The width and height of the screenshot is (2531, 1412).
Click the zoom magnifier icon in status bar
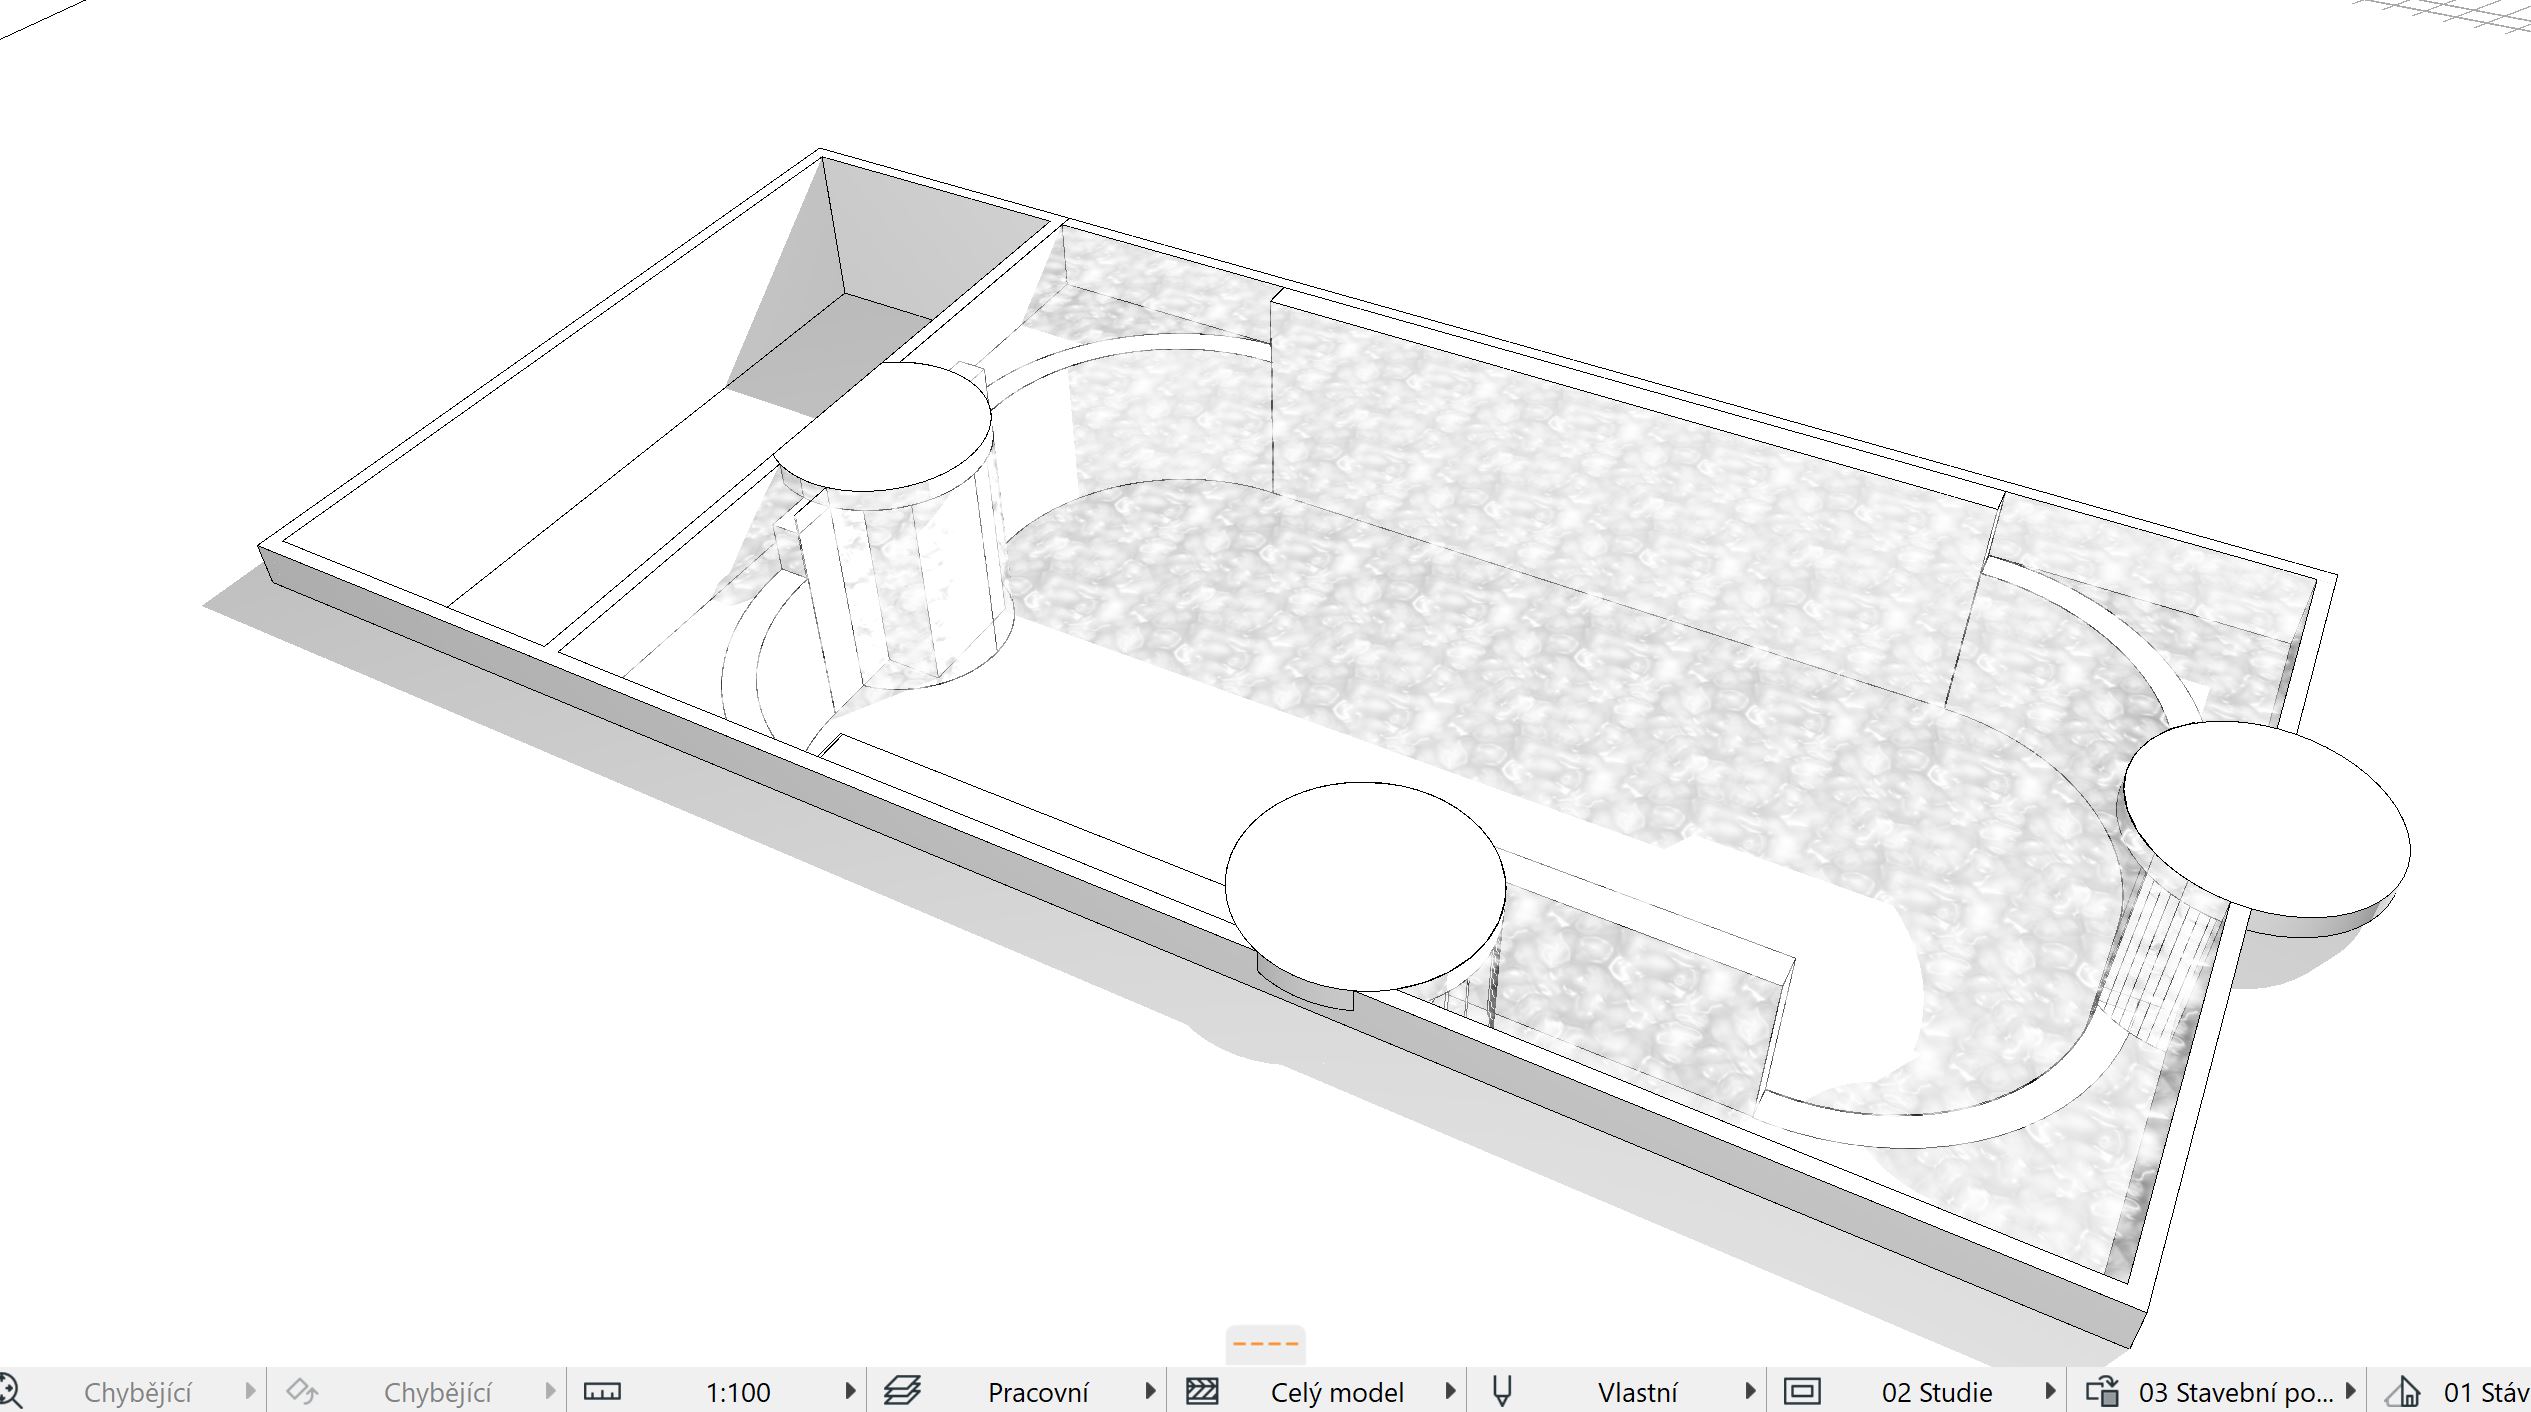(x=10, y=1391)
